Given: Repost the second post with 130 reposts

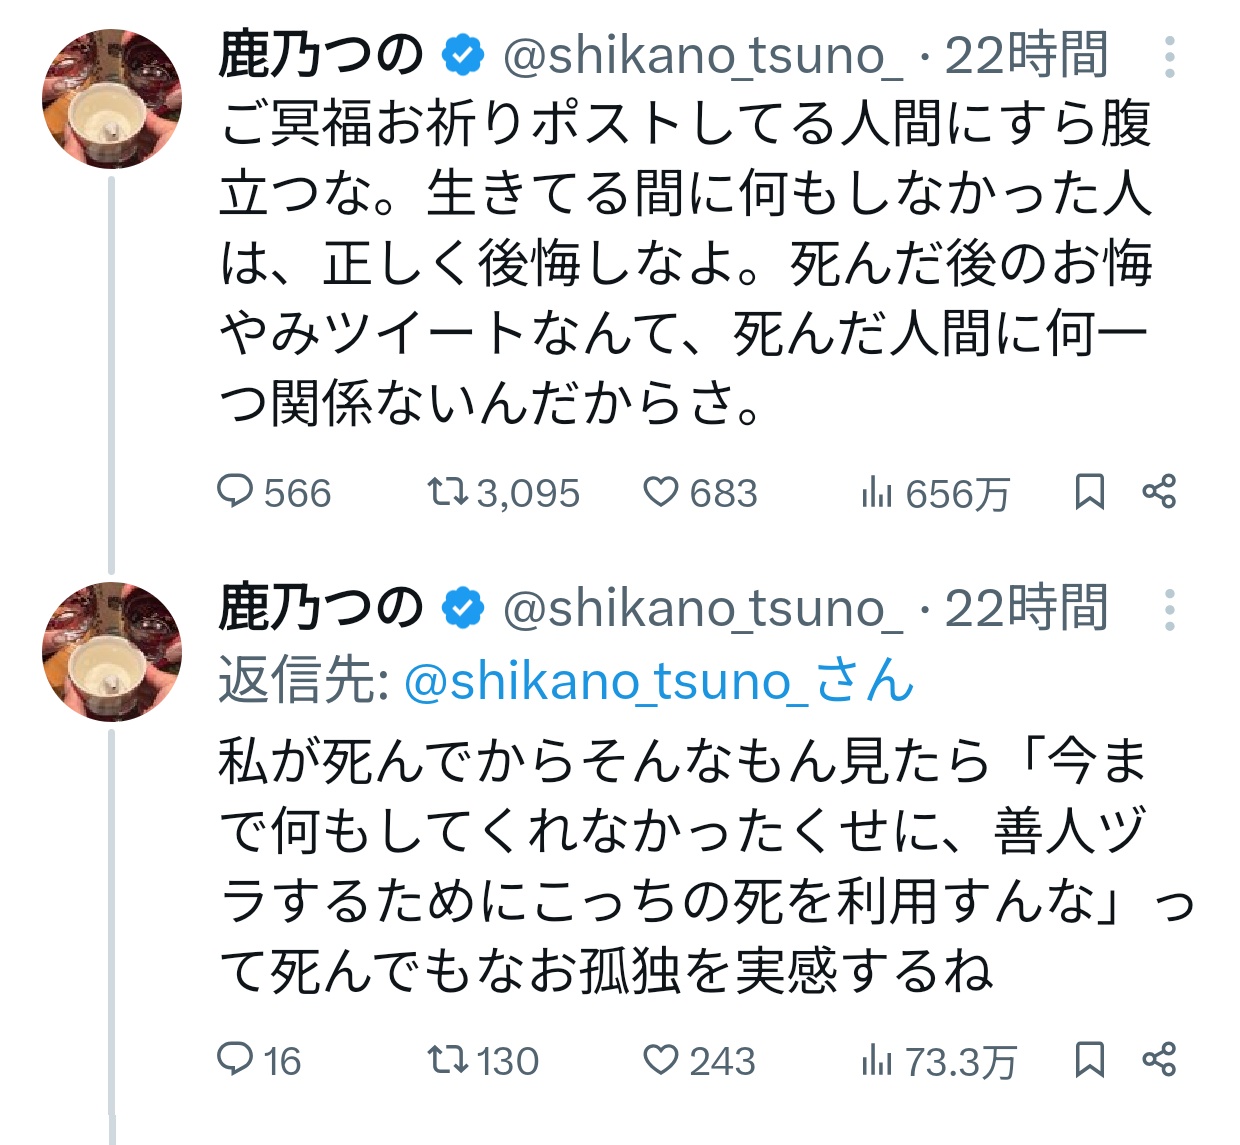Looking at the screenshot, I should coord(447,1060).
